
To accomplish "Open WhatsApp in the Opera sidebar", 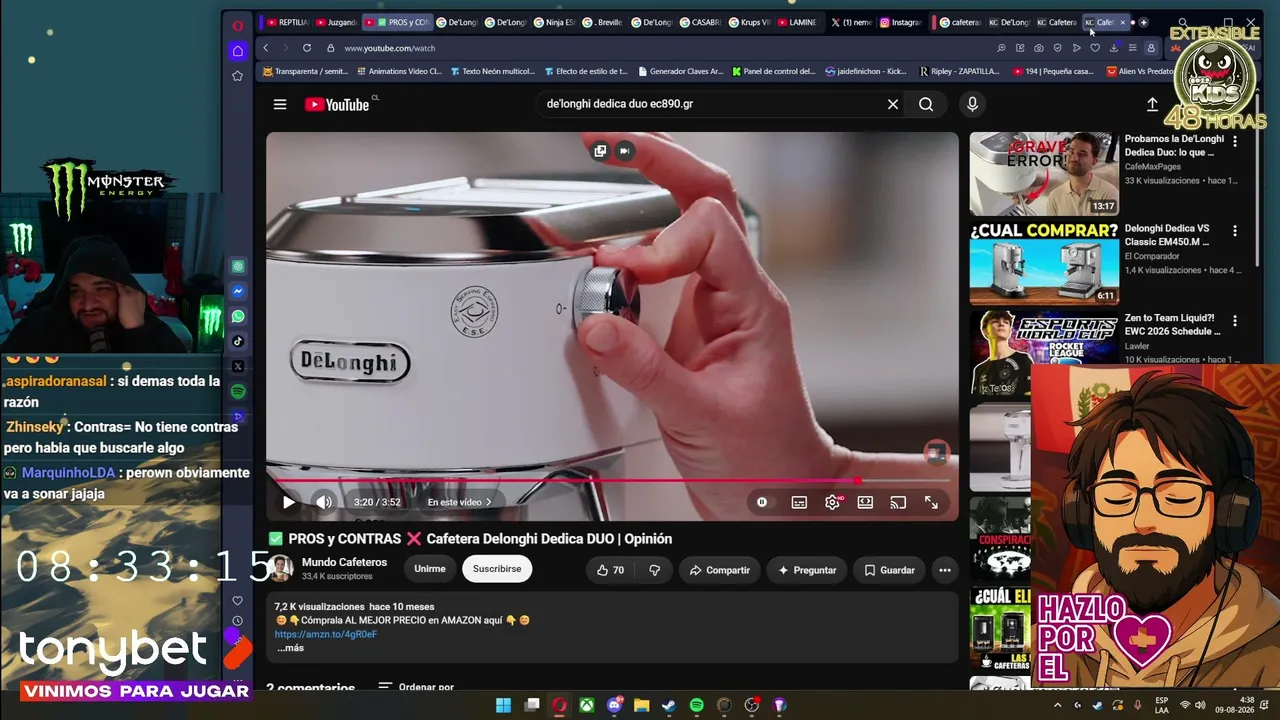I will (238, 316).
